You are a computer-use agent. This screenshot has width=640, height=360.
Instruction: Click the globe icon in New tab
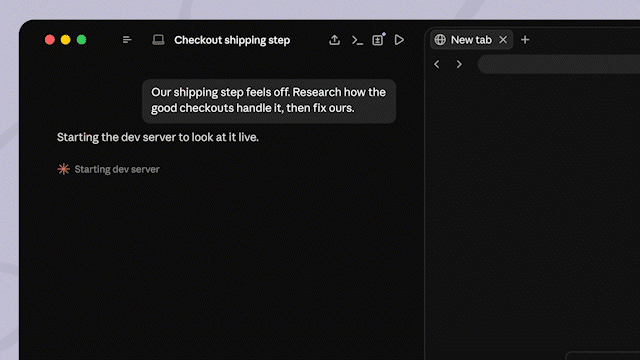tap(440, 40)
